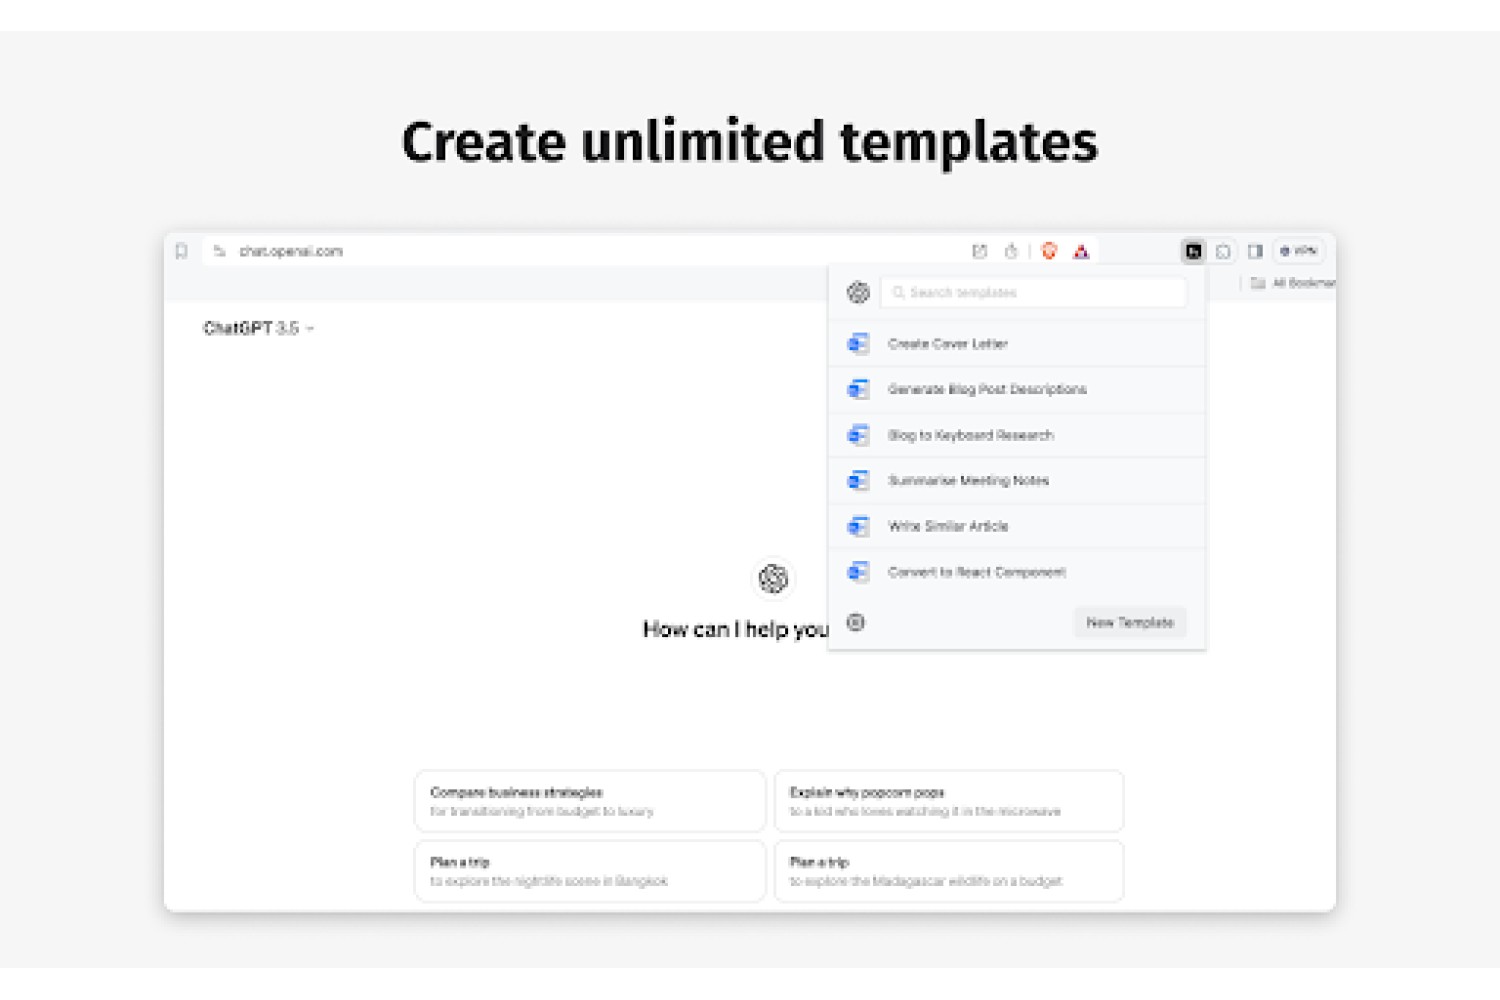This screenshot has height=1000, width=1500.
Task: Click the Brave Rewards triangle icon
Action: 1081,252
